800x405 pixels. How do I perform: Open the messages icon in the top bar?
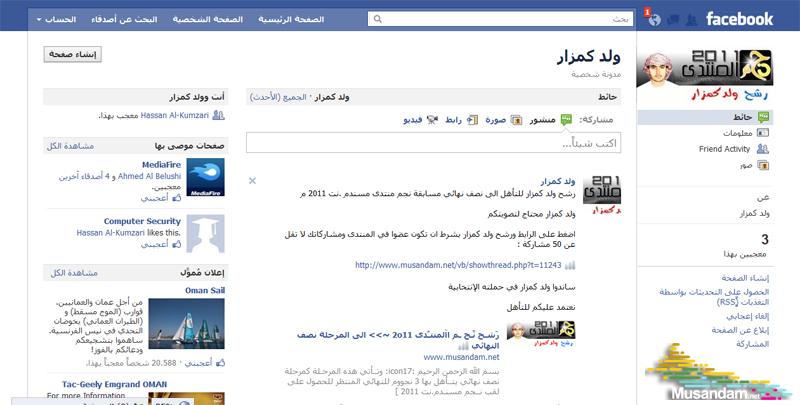click(673, 20)
